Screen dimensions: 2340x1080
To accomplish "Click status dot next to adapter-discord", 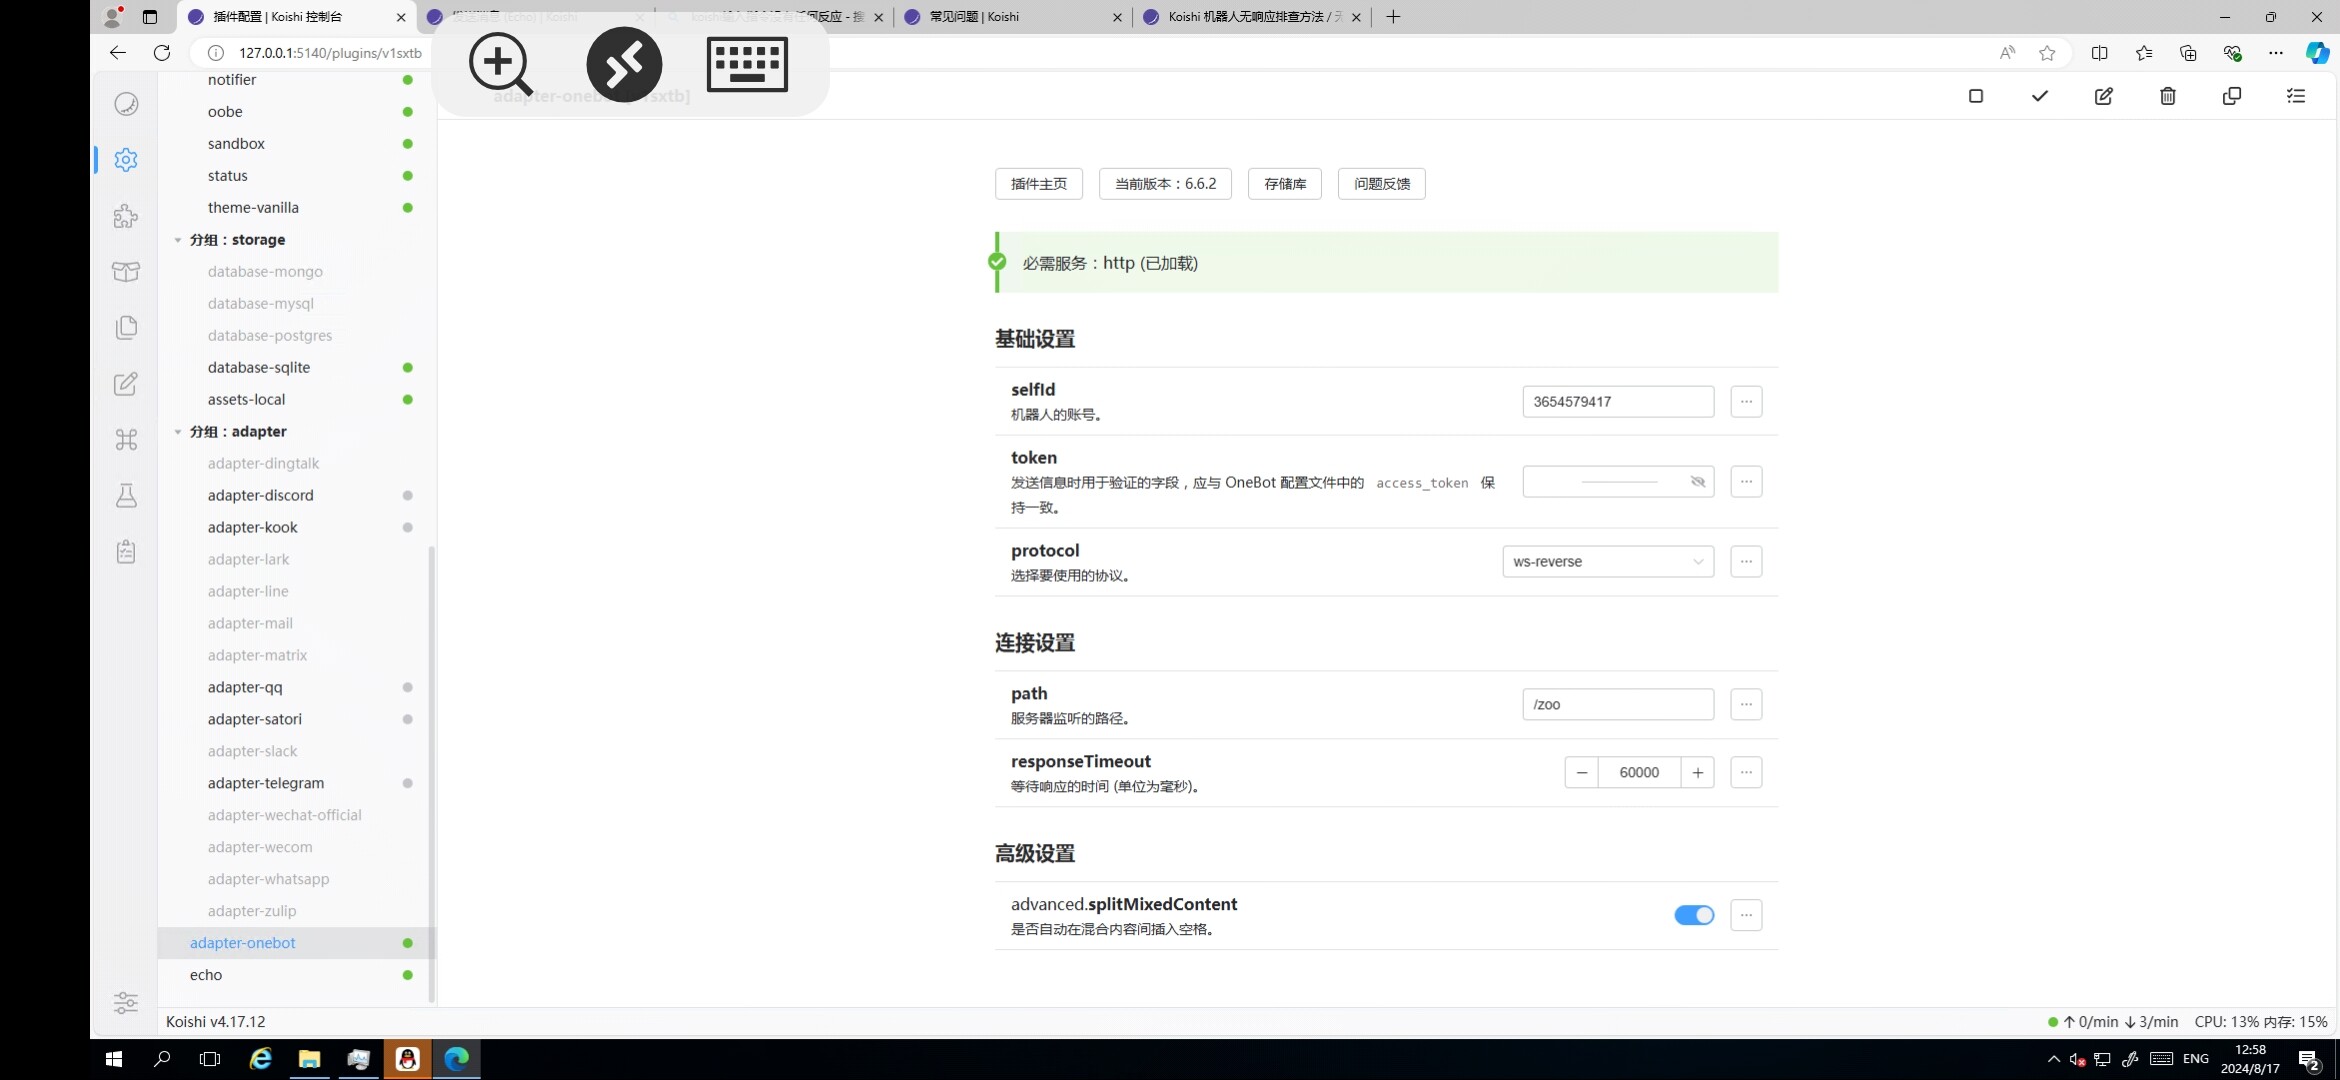I will tap(407, 496).
